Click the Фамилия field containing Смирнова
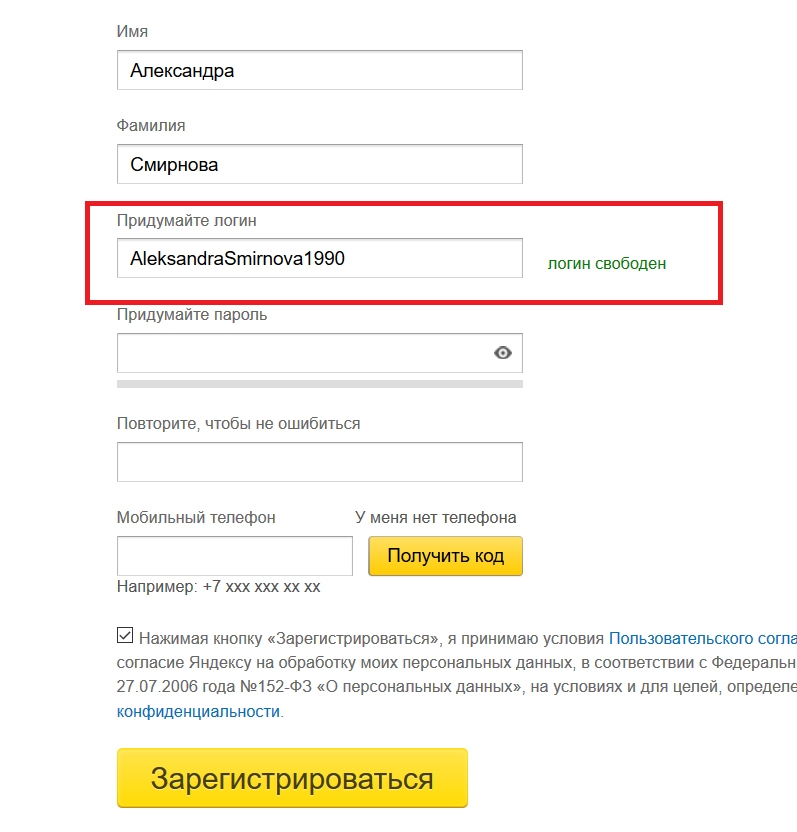Screen dimensions: 797x832 tap(320, 164)
